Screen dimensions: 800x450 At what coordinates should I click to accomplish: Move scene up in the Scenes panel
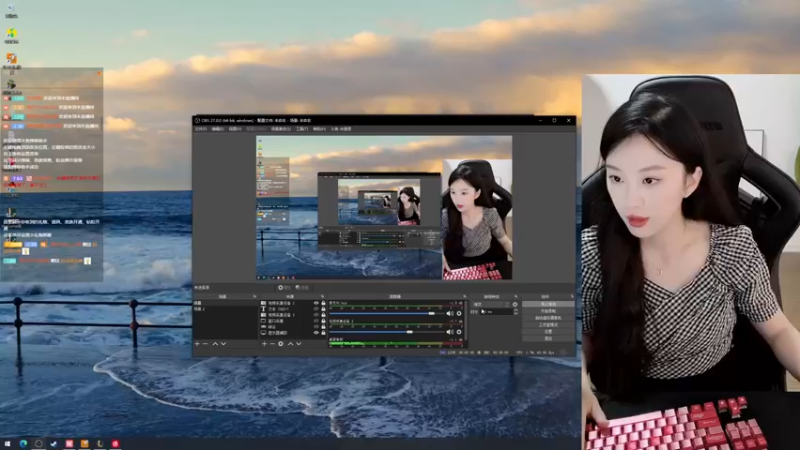(215, 344)
